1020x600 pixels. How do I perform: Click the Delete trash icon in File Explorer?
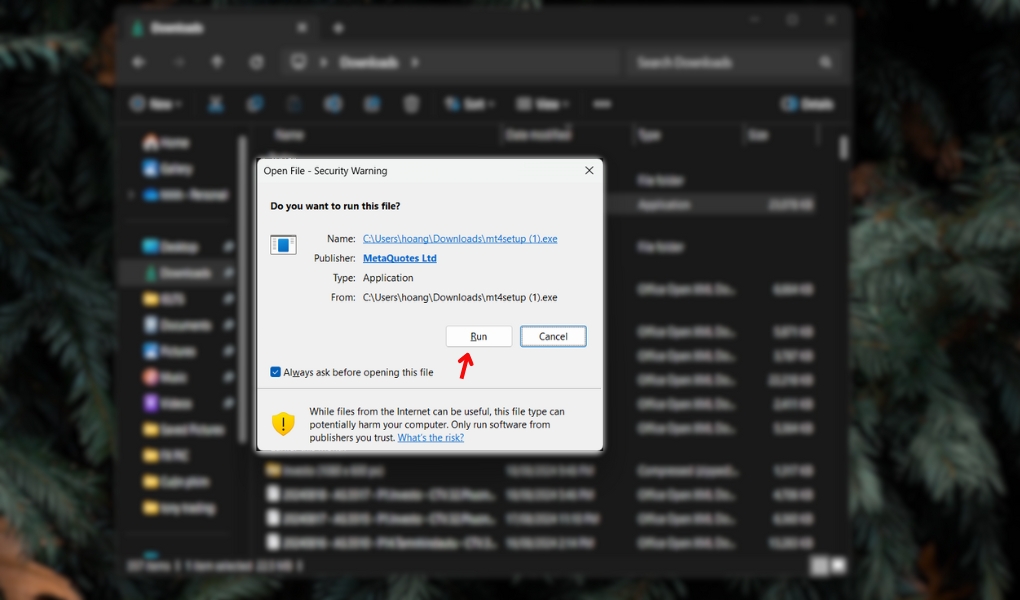[411, 104]
